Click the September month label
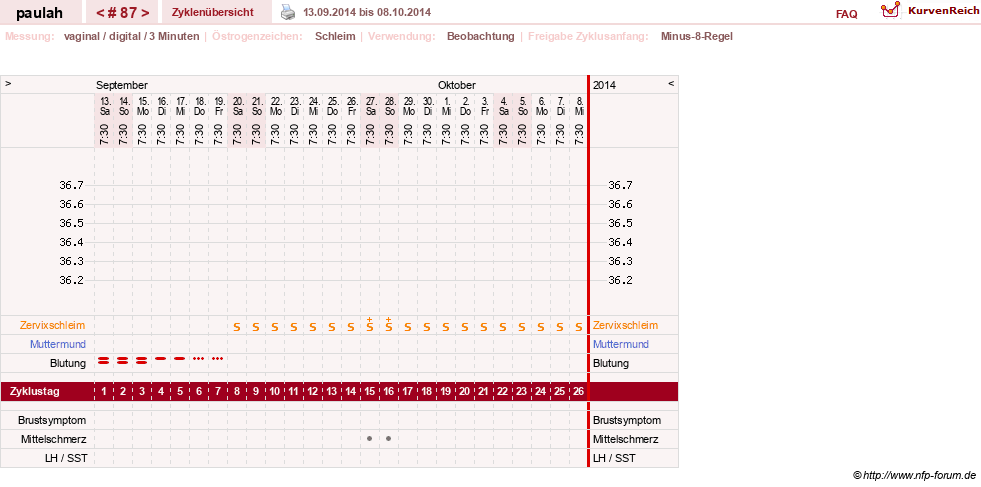The height and width of the screenshot is (487, 981). click(x=122, y=85)
